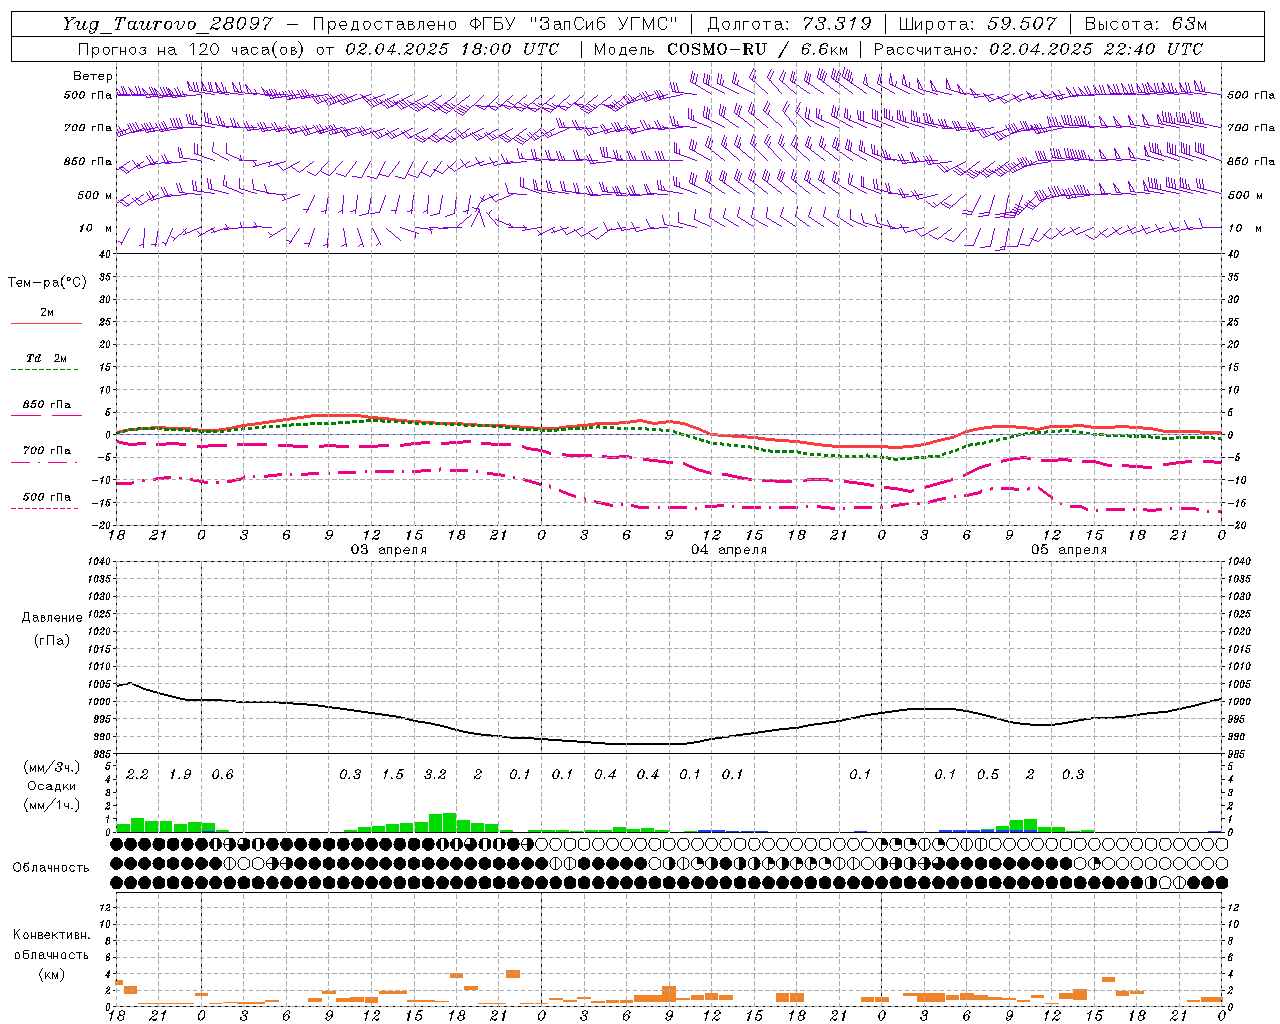Click the 850 гПа temperature legend label
This screenshot has width=1280, height=1024.
coord(47,405)
